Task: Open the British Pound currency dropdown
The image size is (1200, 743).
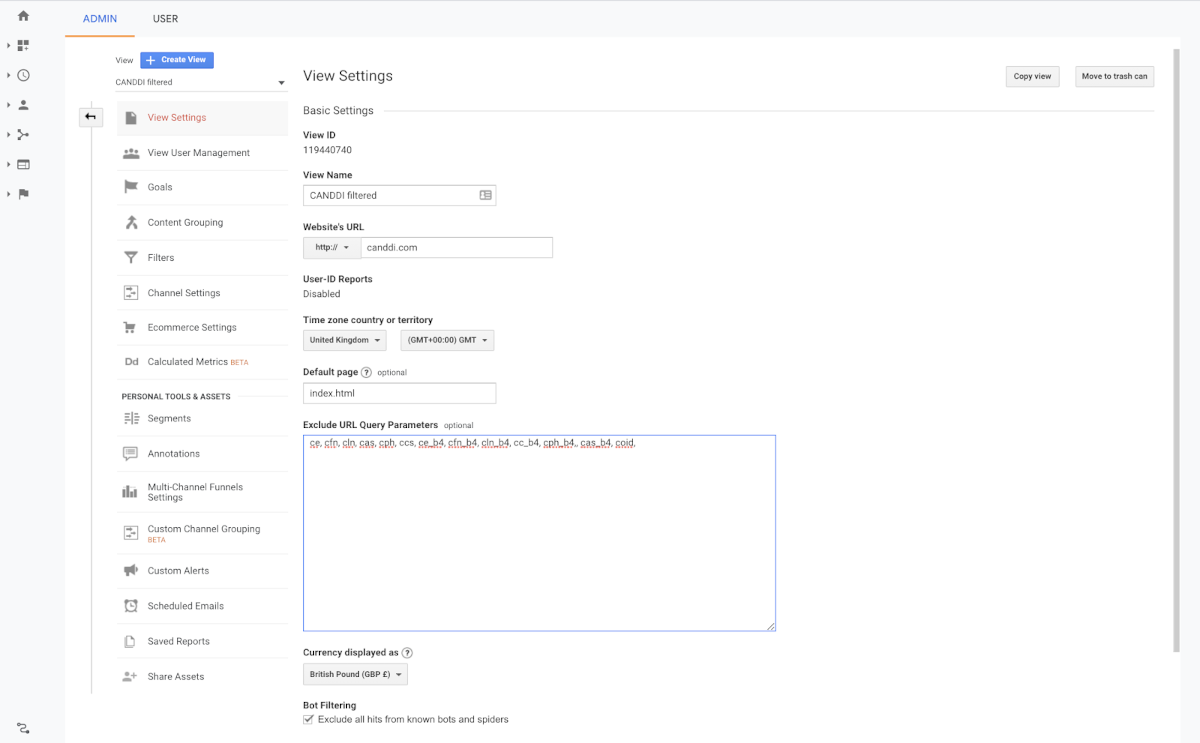Action: (355, 674)
